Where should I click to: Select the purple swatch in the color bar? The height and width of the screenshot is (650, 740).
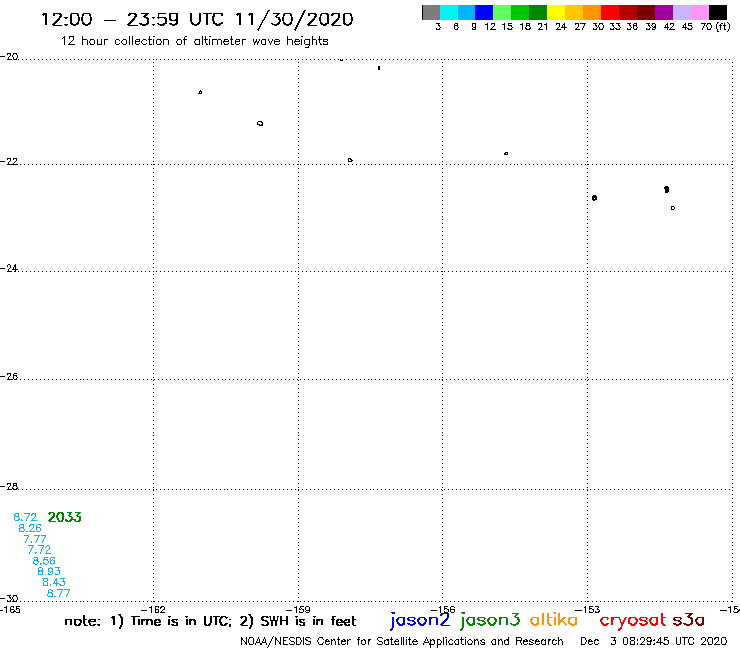click(x=664, y=12)
